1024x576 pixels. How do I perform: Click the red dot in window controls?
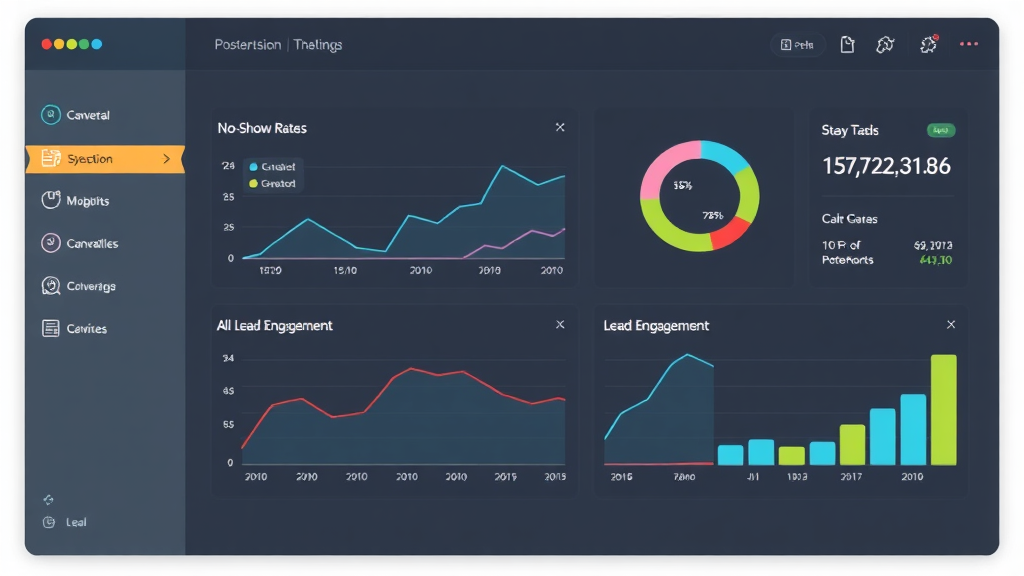pos(46,44)
